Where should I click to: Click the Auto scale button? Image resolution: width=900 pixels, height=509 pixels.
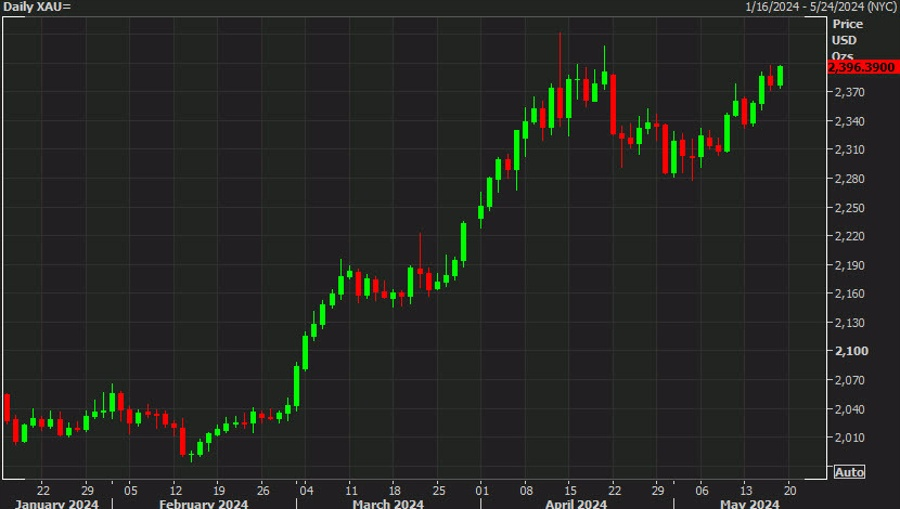coord(849,472)
